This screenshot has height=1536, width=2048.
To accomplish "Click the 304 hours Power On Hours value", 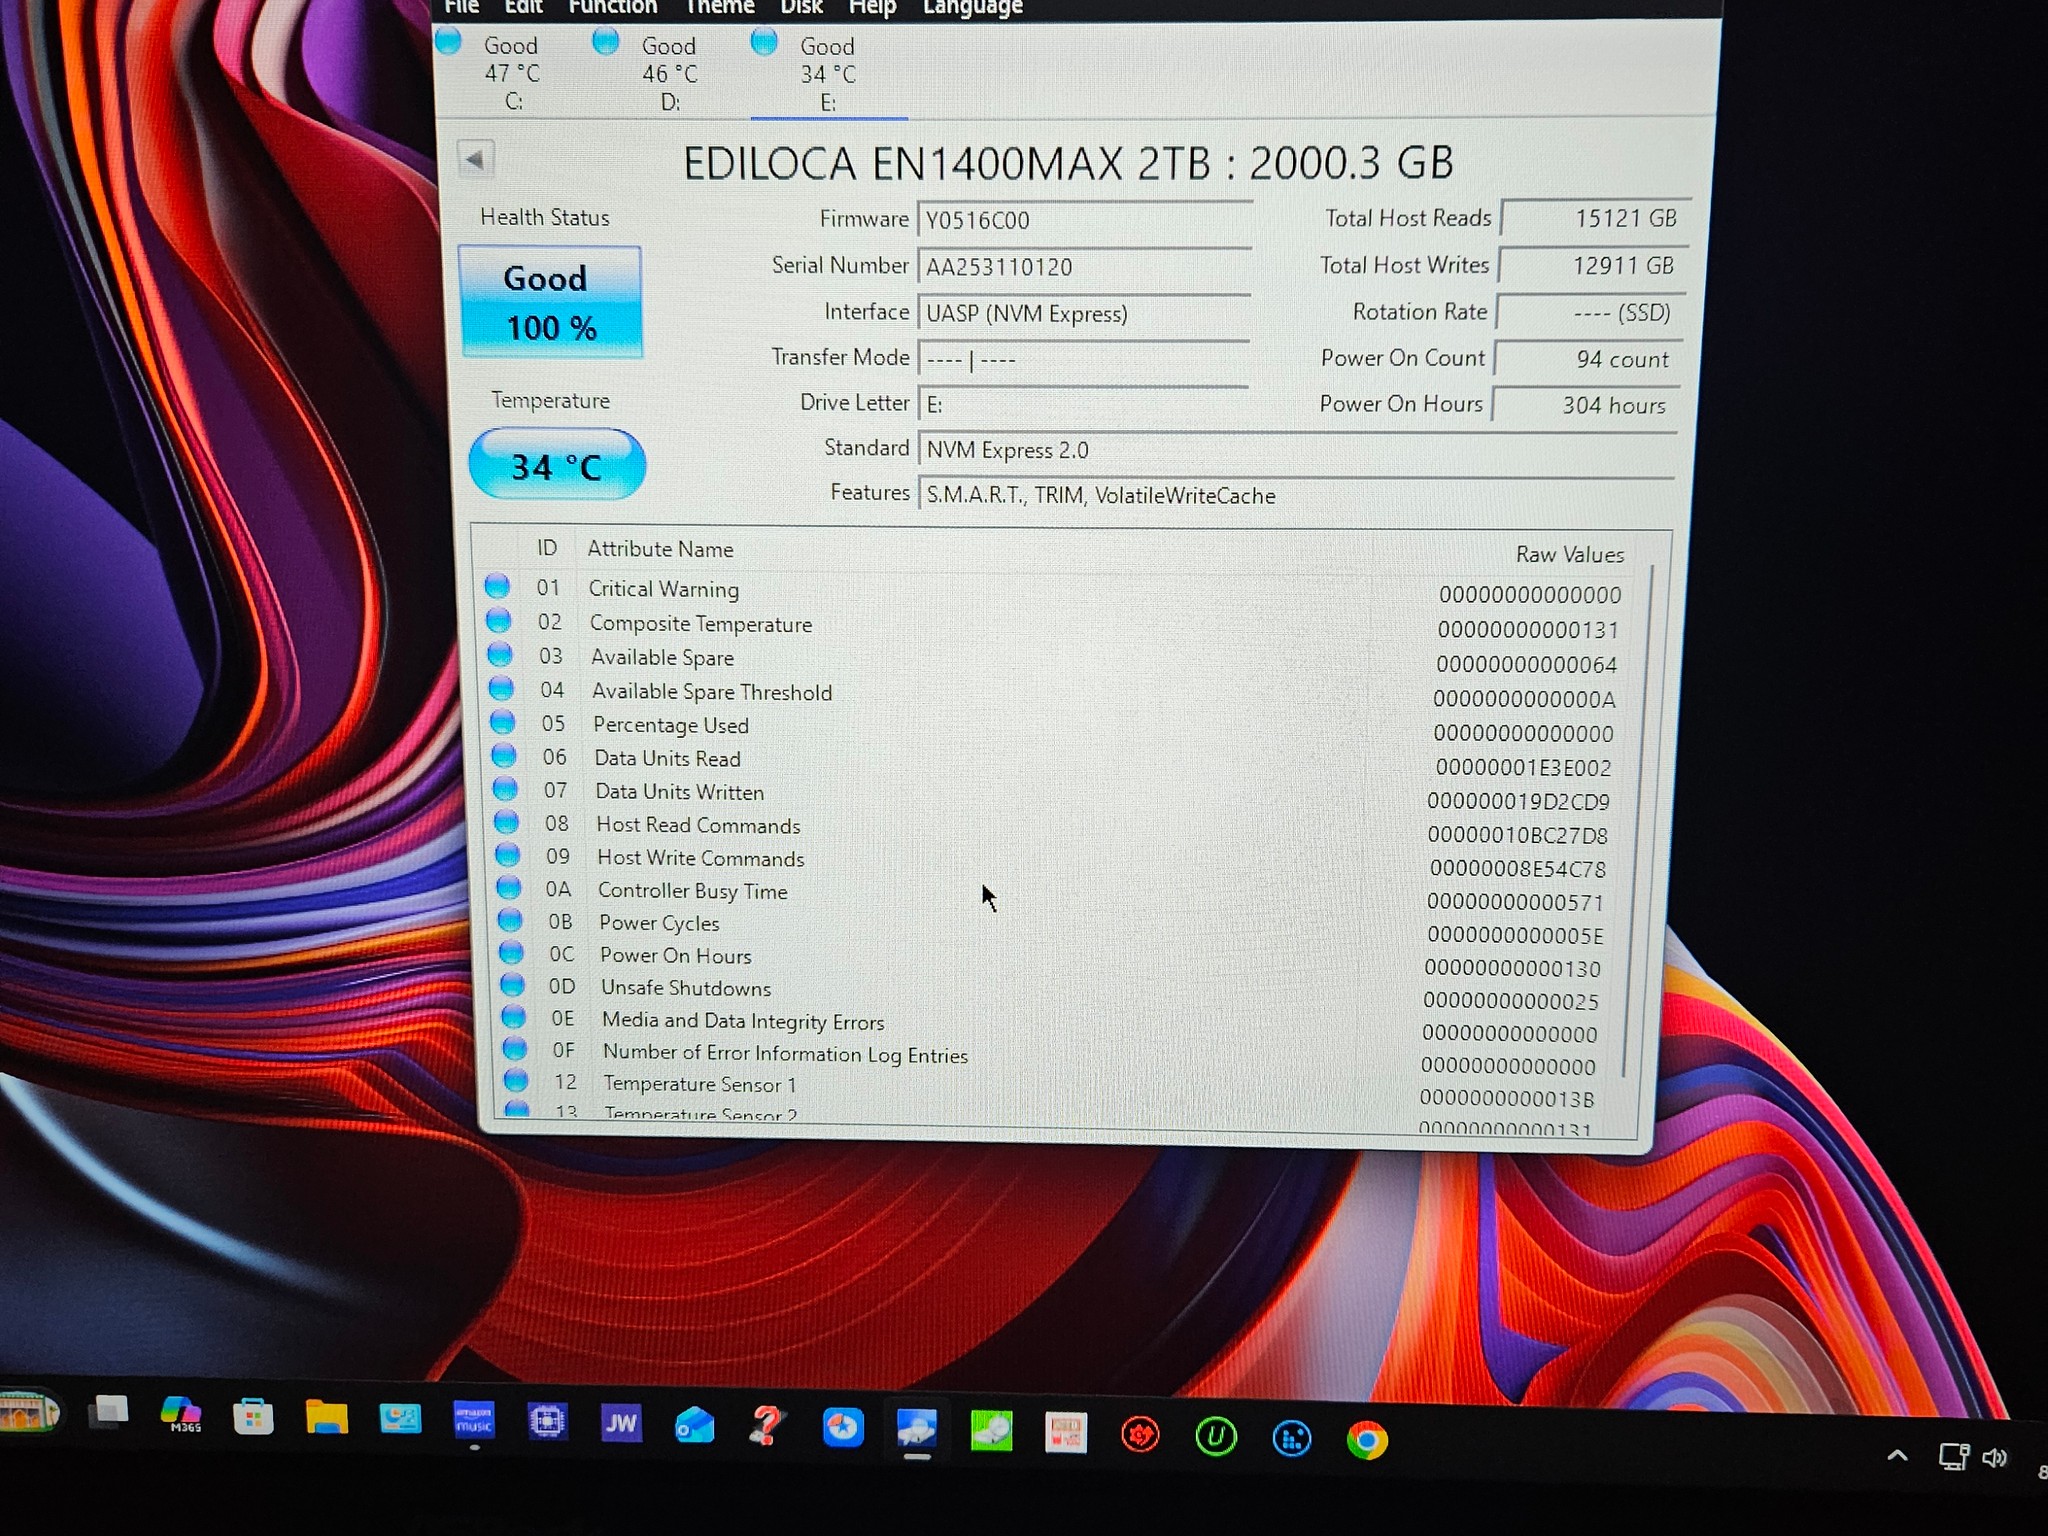I will [x=1584, y=405].
